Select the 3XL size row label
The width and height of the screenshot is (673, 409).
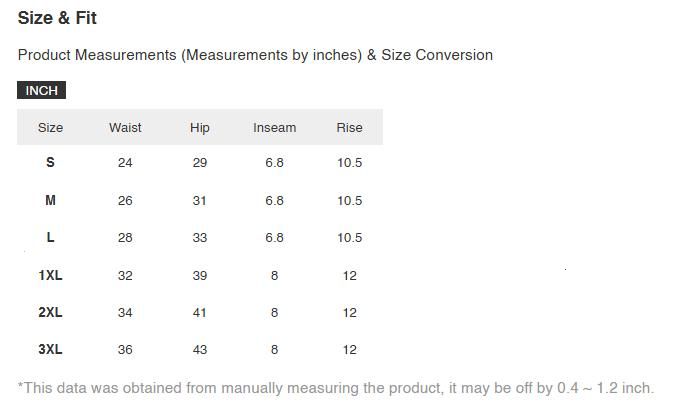(50, 350)
